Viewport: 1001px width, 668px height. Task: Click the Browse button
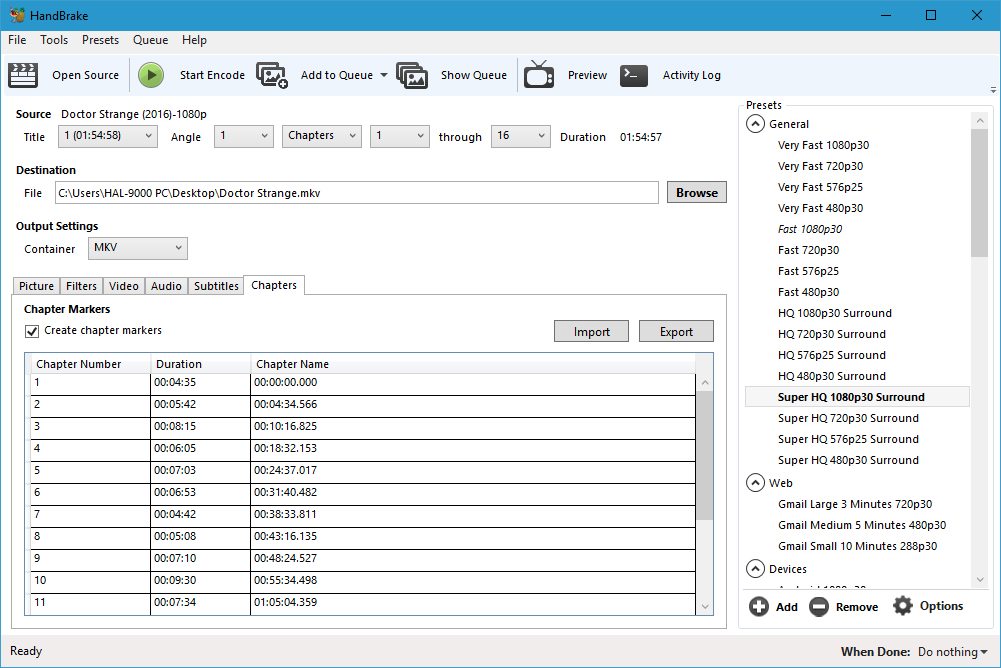696,193
